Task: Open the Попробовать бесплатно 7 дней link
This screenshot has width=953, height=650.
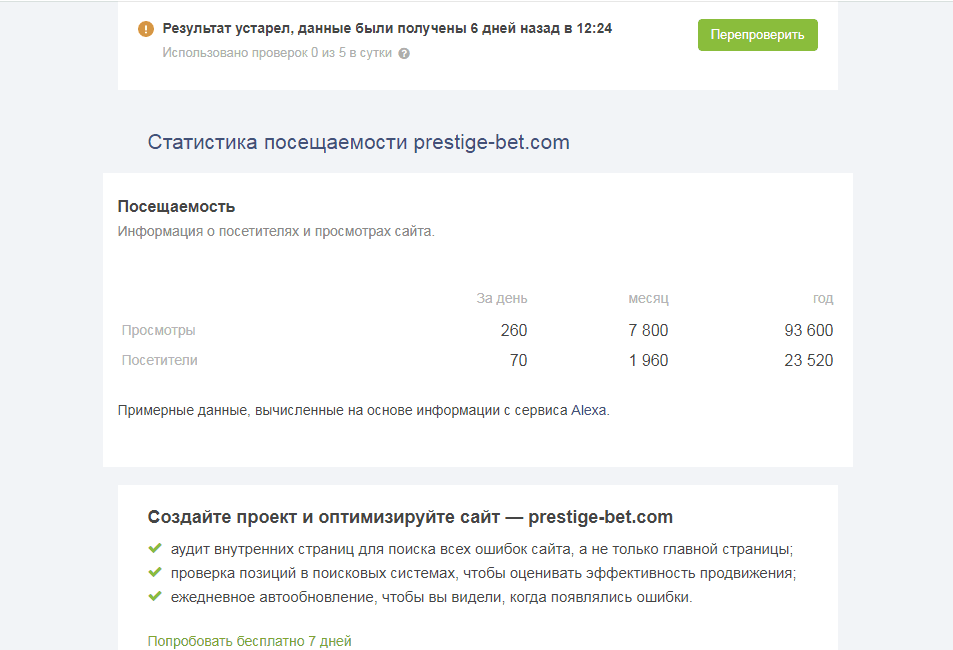Action: point(249,641)
